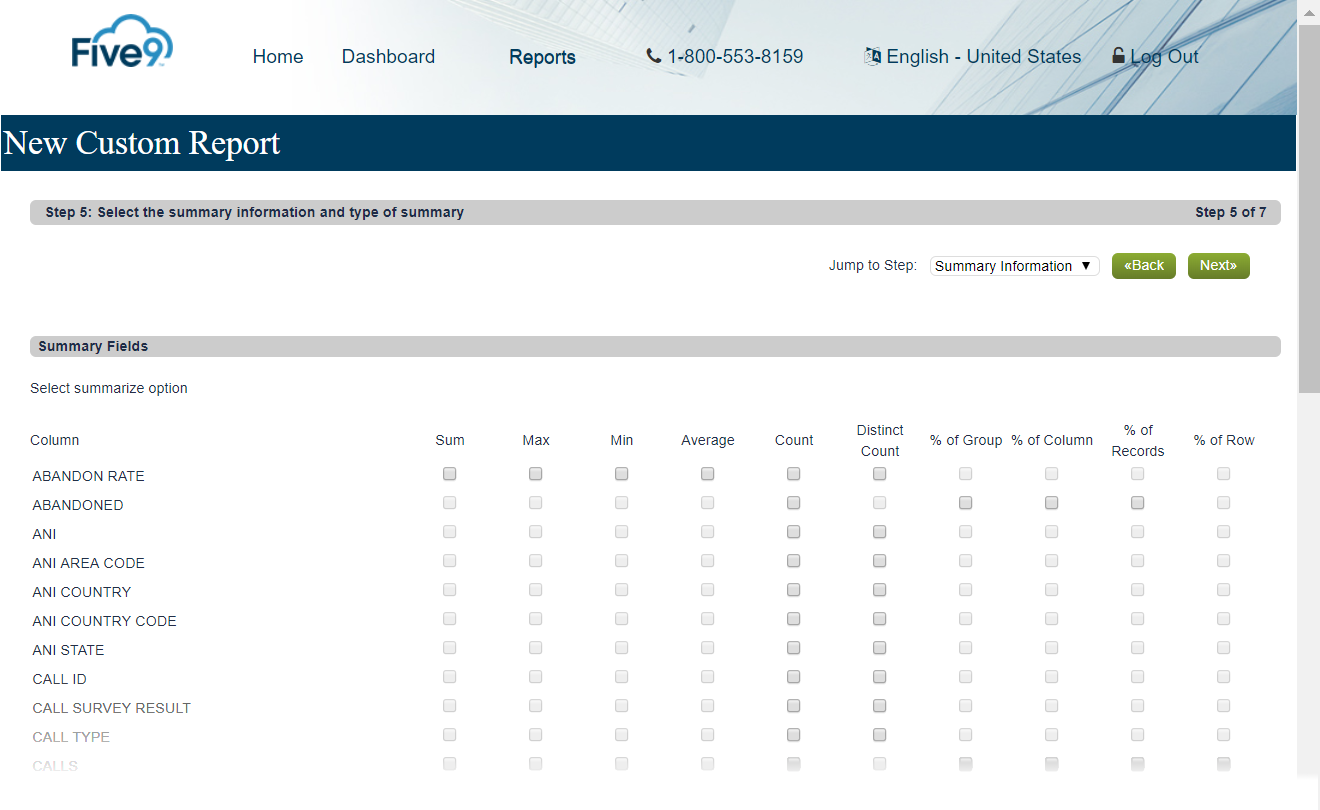Click the Log Out link
This screenshot has width=1320, height=810.
coord(1164,56)
